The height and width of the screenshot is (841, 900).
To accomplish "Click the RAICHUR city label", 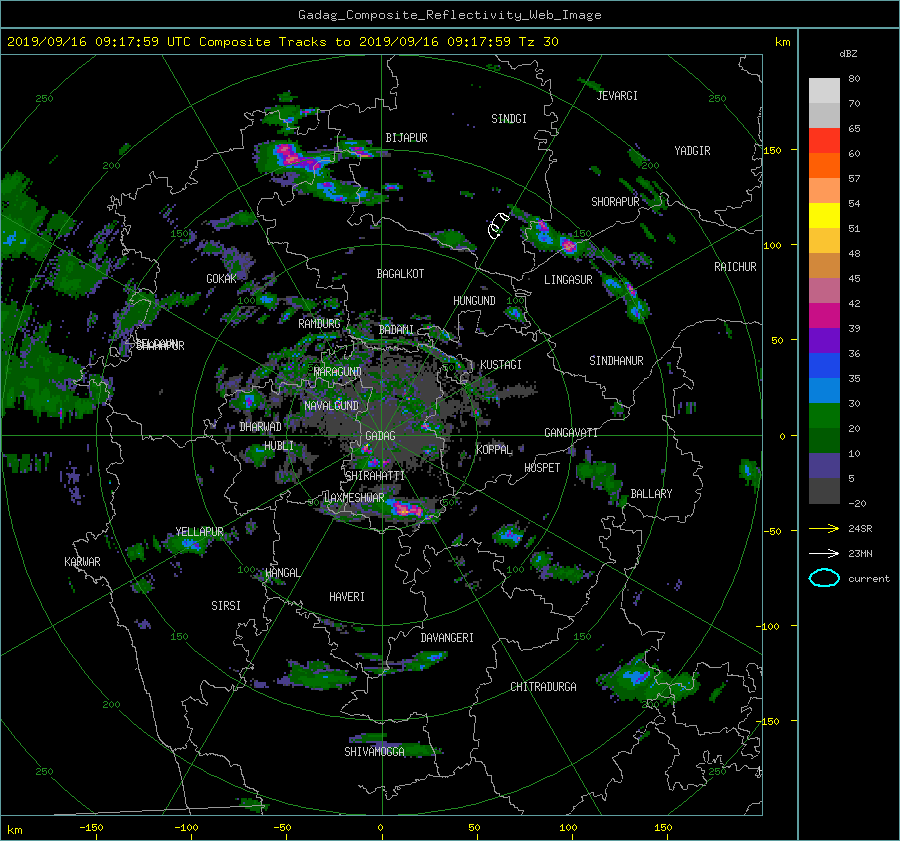I will 735,267.
